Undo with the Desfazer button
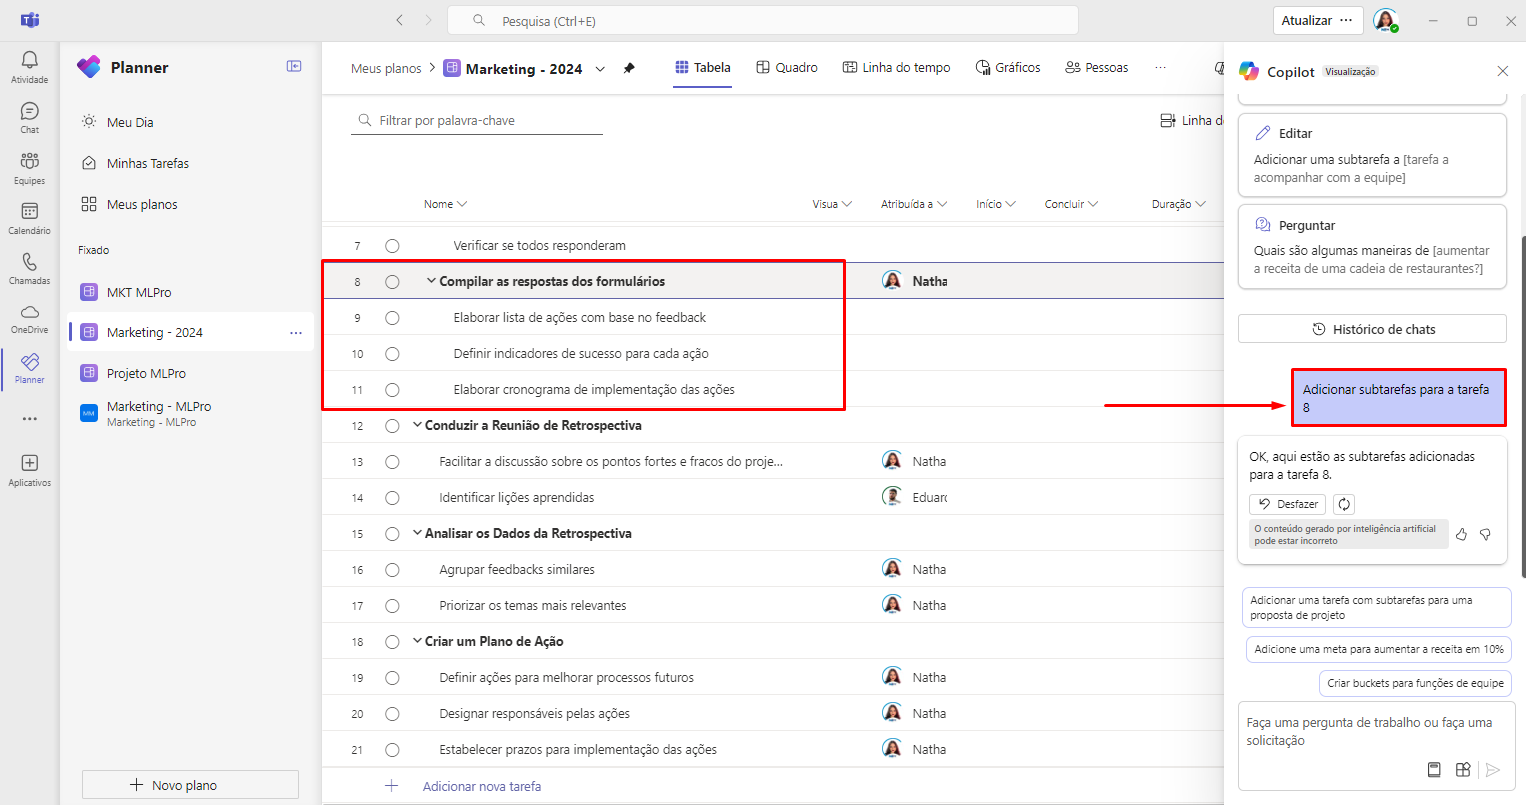1526x805 pixels. 1287,504
